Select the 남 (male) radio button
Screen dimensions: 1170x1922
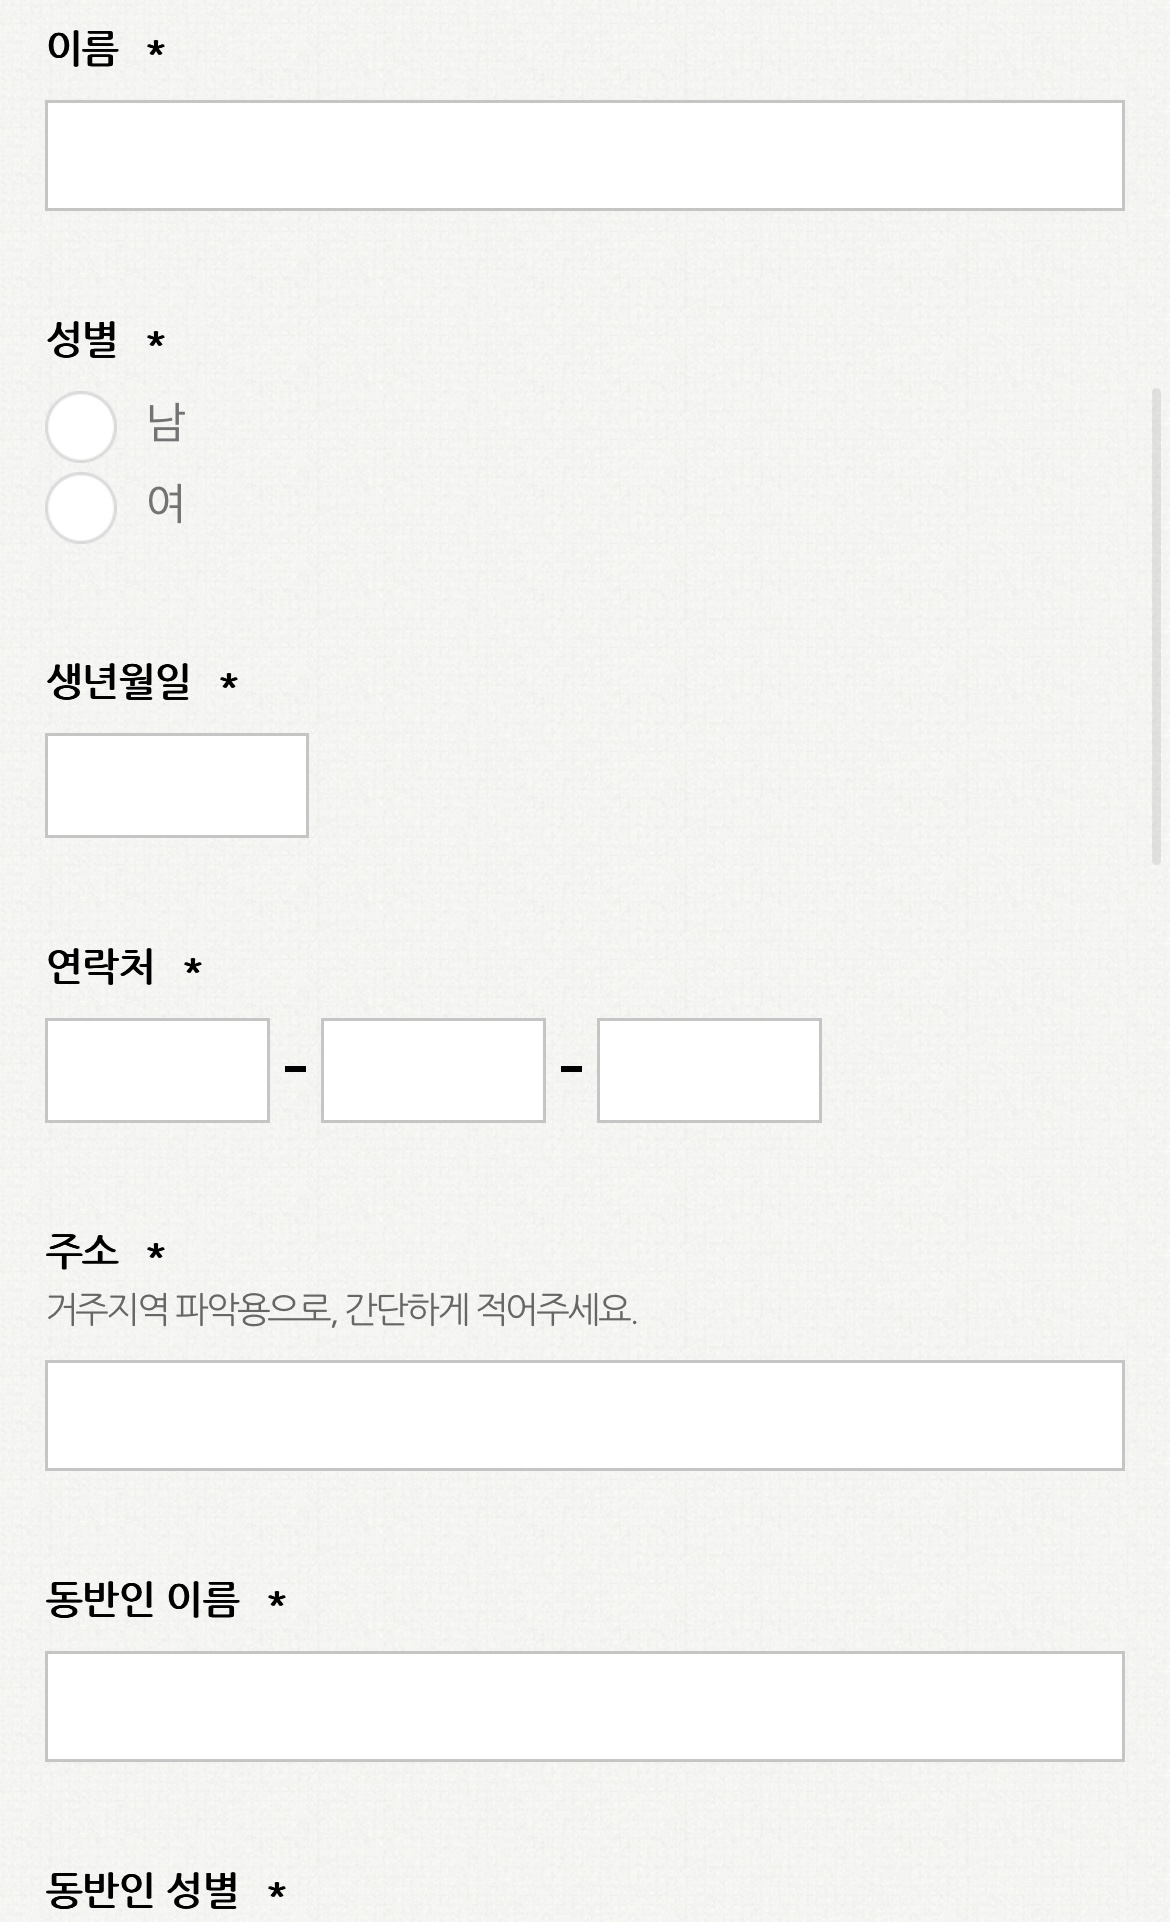click(79, 425)
